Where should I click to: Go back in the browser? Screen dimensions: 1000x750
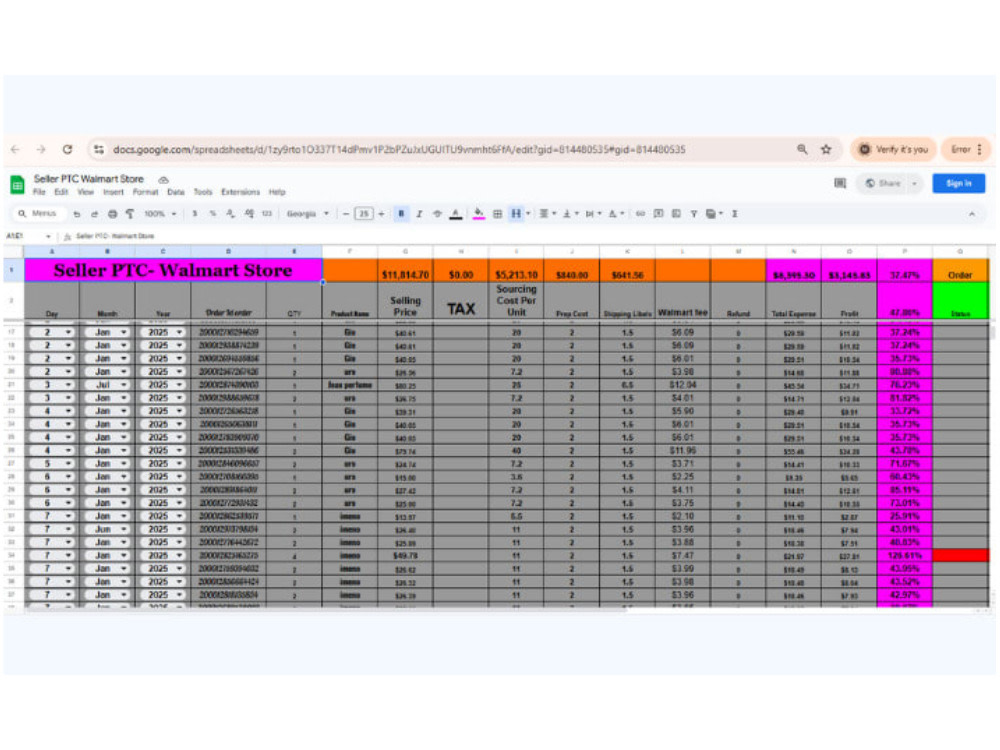tap(15, 149)
